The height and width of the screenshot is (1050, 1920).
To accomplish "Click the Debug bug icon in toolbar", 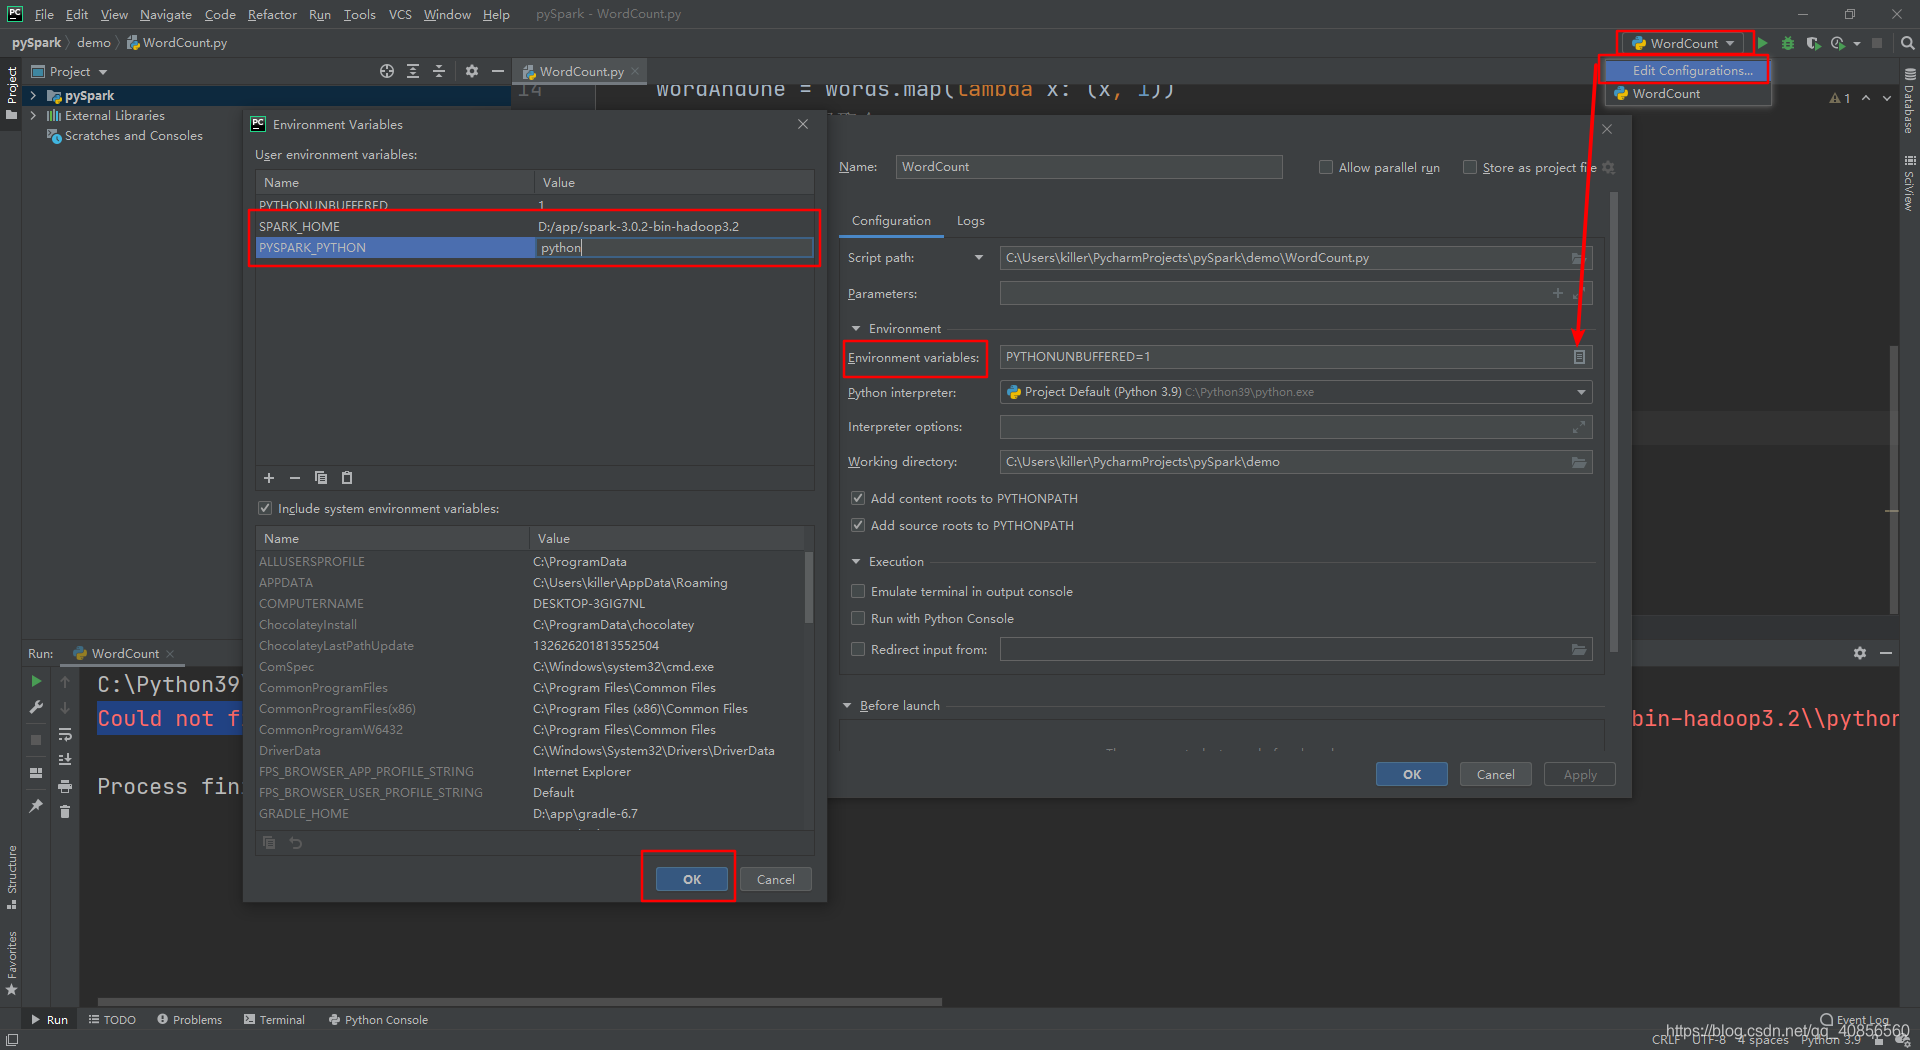I will 1788,43.
